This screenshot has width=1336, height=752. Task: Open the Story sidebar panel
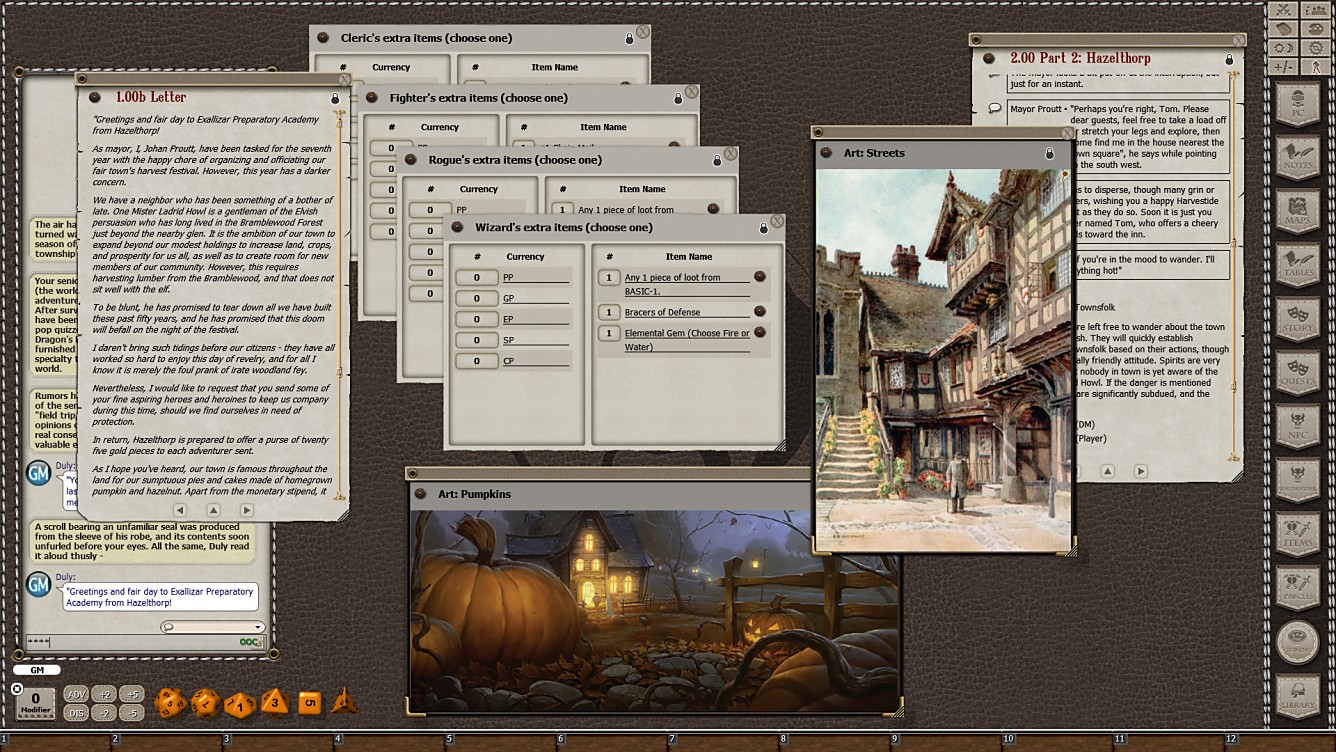1298,317
